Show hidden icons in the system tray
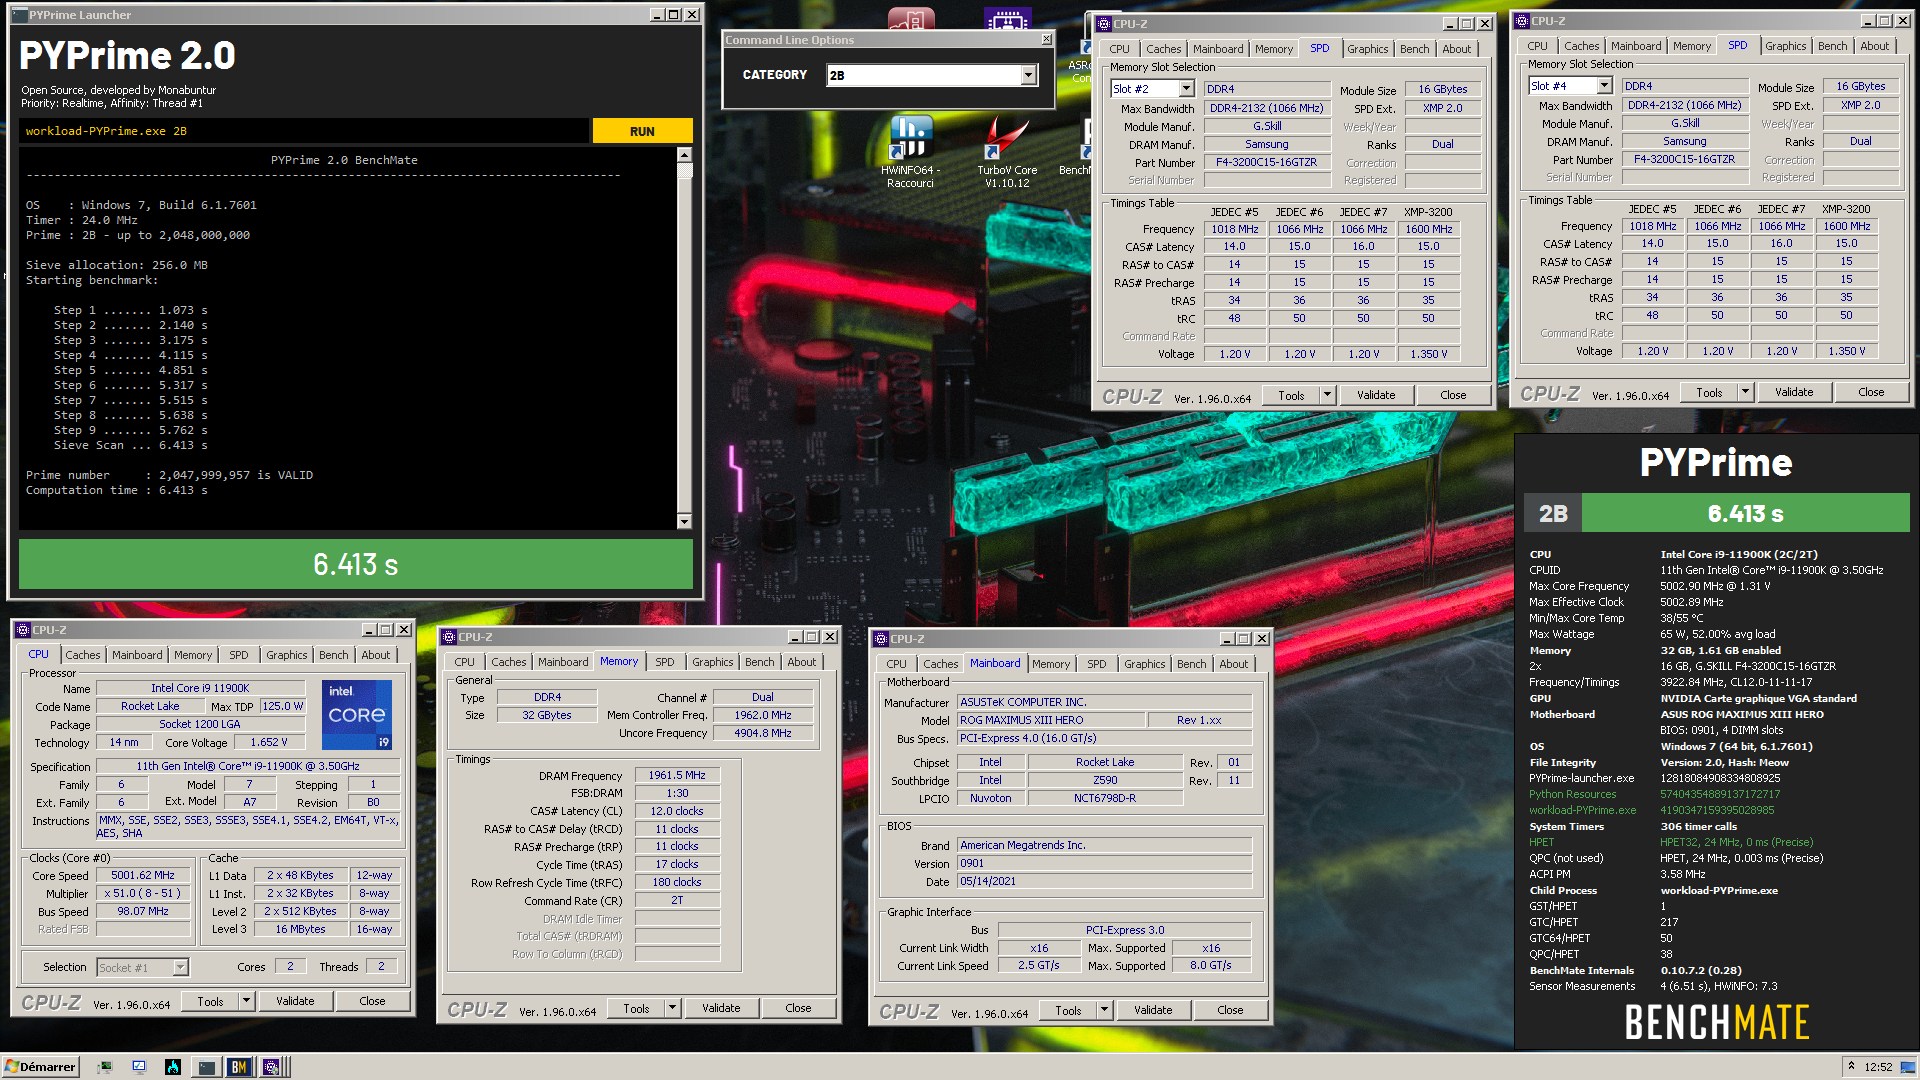Image resolution: width=1920 pixels, height=1080 pixels. [1851, 1067]
